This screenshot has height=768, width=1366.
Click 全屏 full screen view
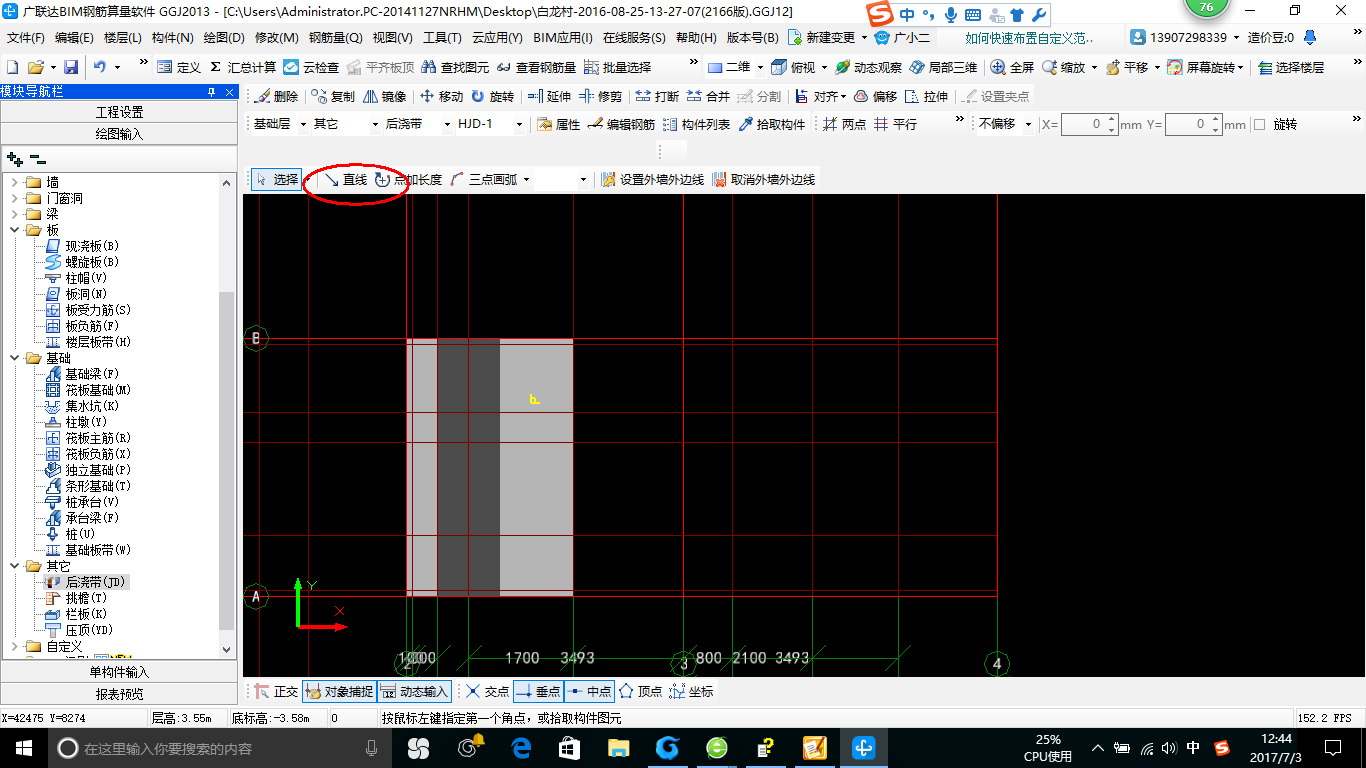(1012, 67)
